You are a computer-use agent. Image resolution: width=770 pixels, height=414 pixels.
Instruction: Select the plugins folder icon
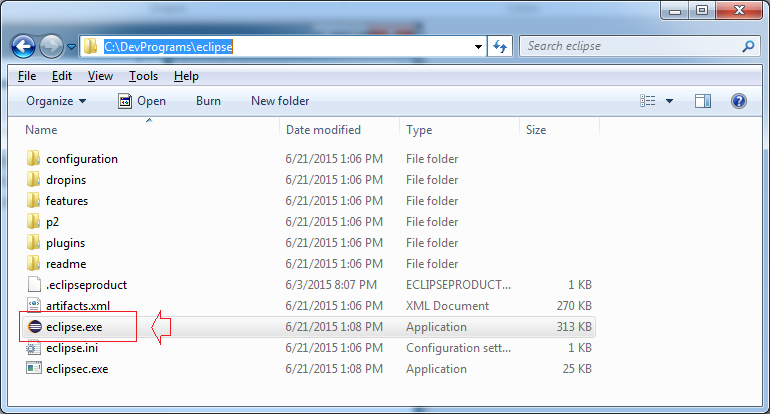click(x=33, y=243)
